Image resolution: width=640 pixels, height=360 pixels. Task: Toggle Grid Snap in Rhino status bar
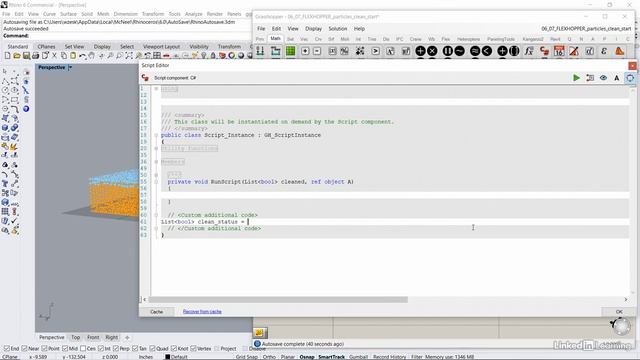point(247,357)
